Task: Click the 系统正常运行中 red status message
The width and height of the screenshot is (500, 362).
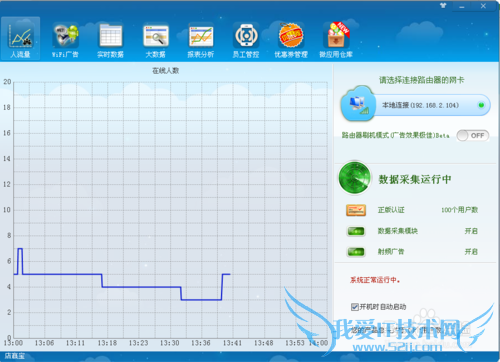Action: (375, 280)
